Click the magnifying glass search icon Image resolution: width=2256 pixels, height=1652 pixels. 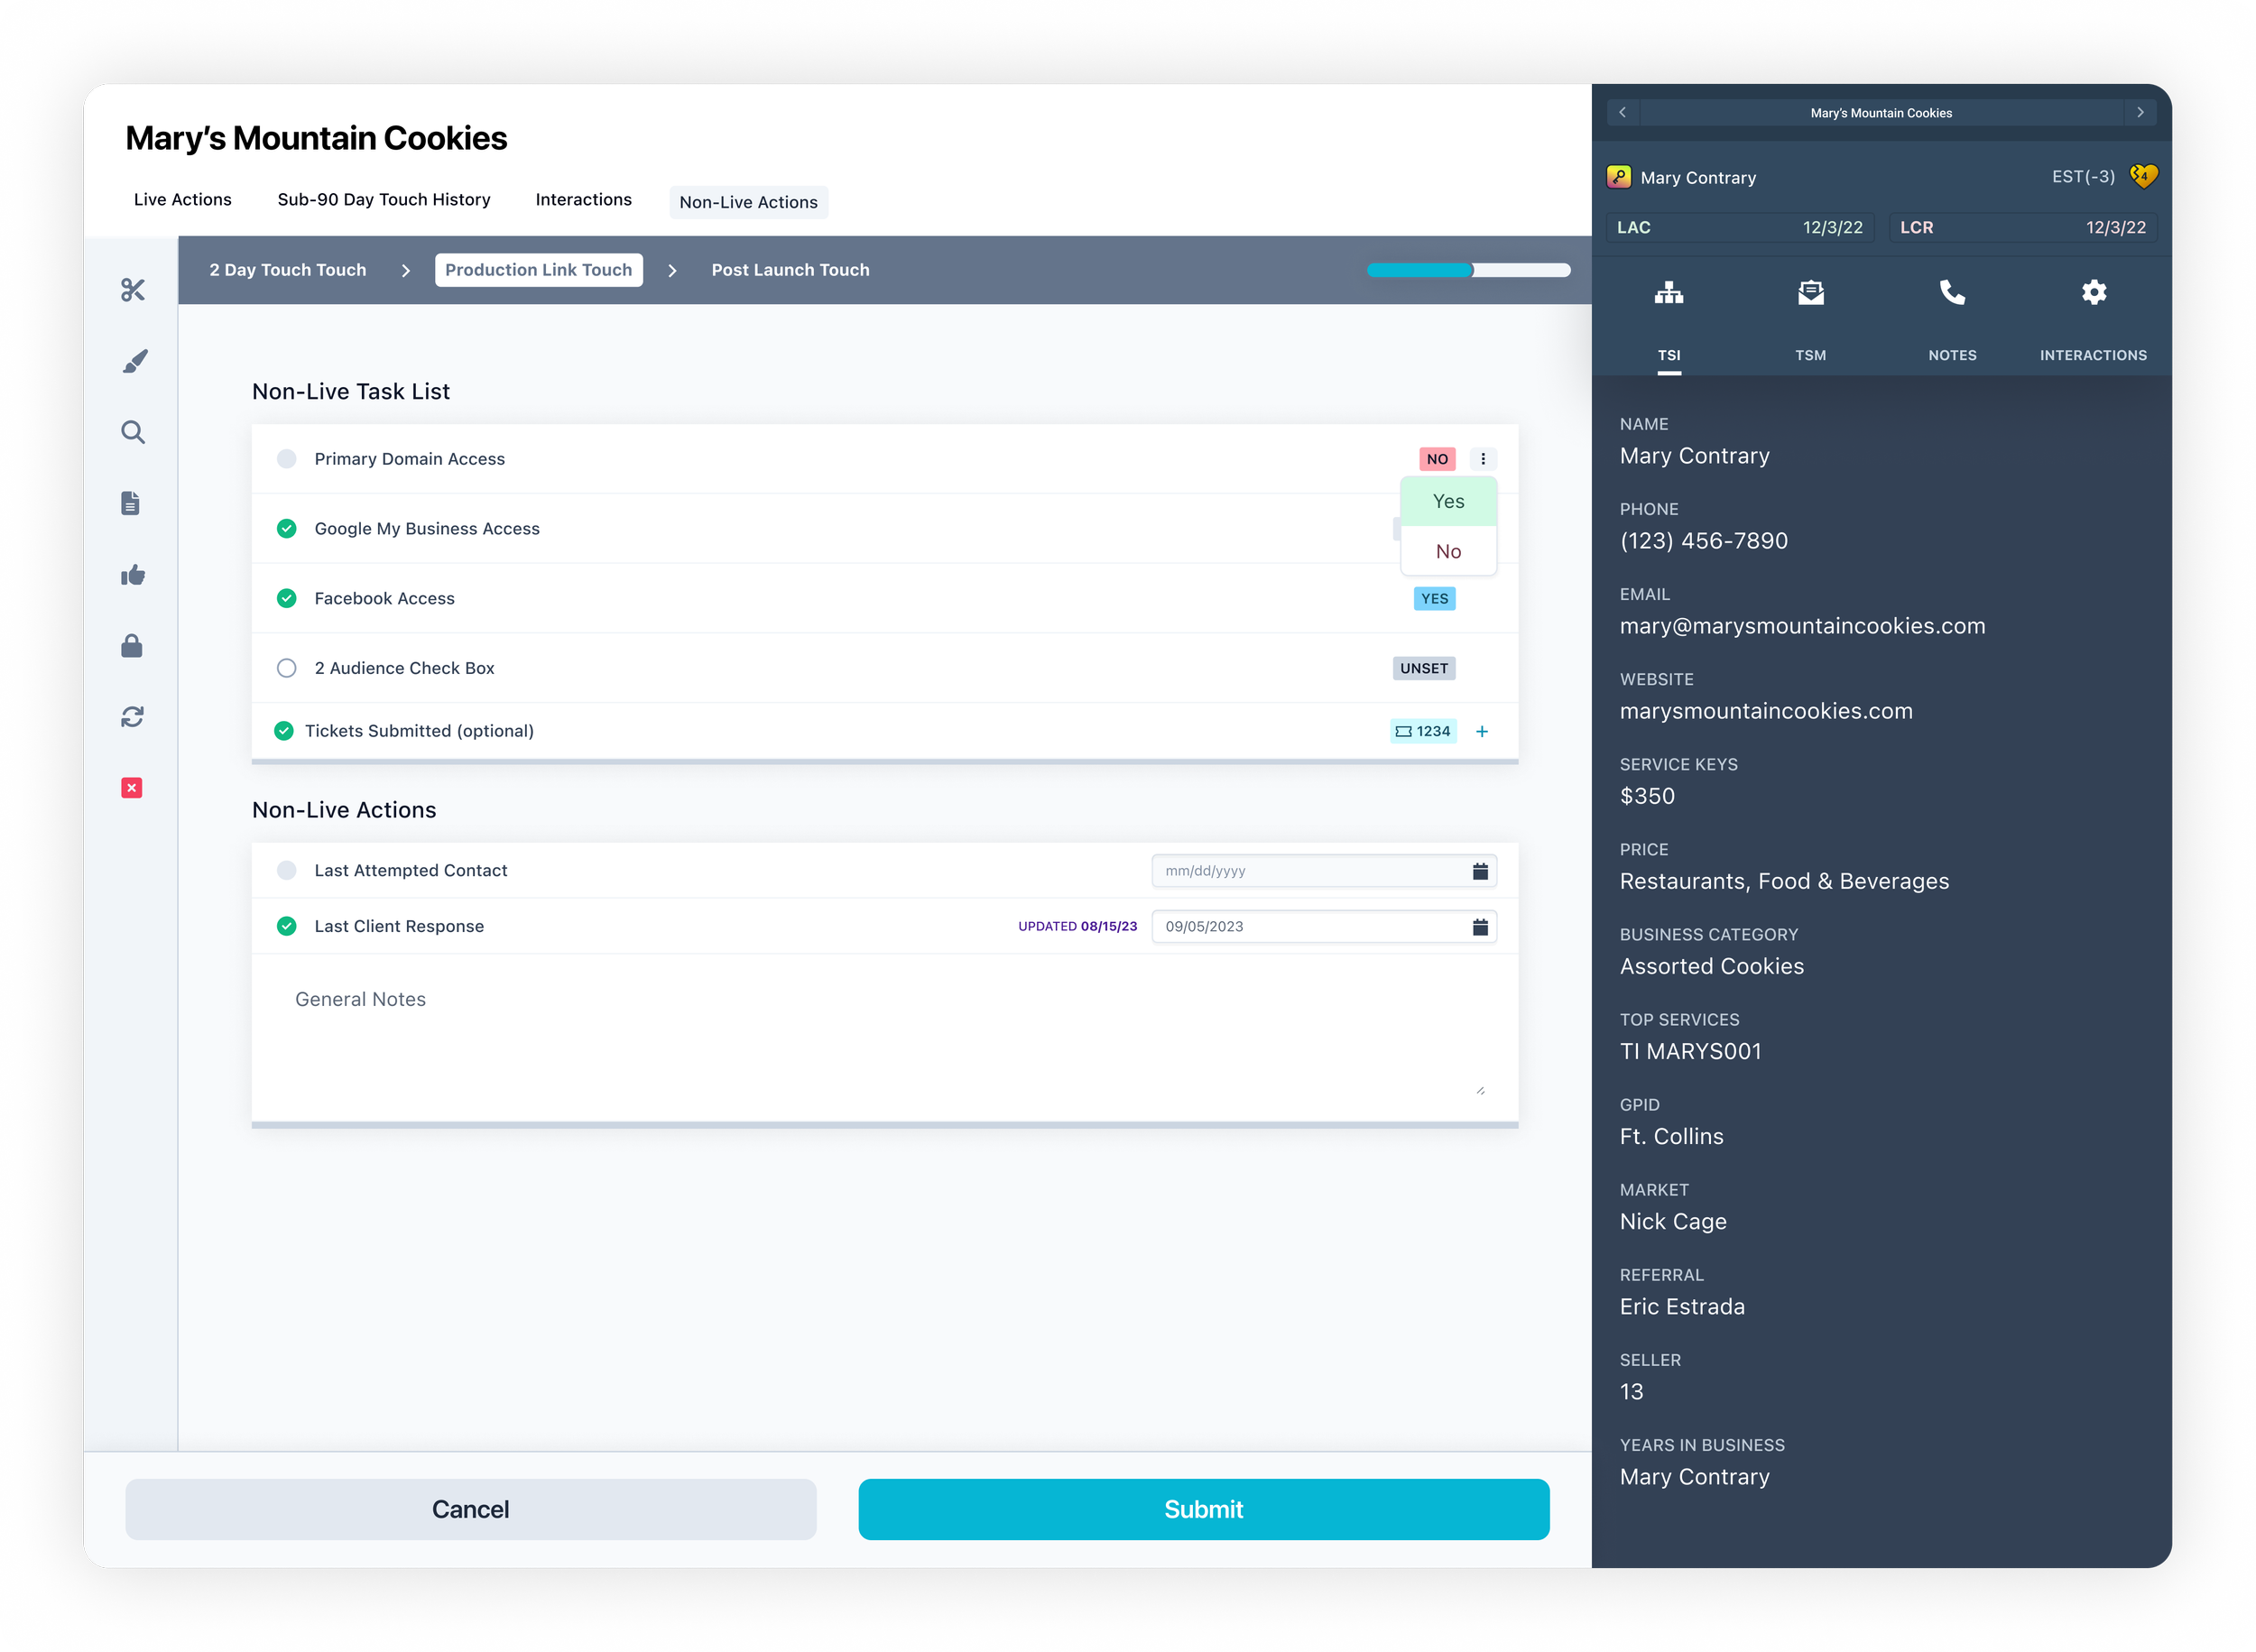[x=133, y=432]
